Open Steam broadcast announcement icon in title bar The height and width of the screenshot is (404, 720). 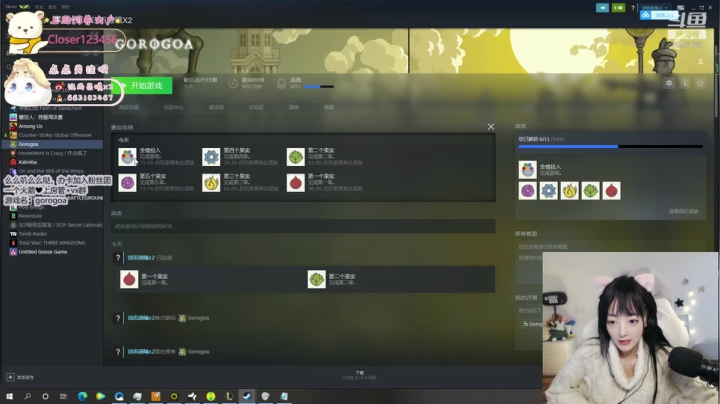[602, 8]
